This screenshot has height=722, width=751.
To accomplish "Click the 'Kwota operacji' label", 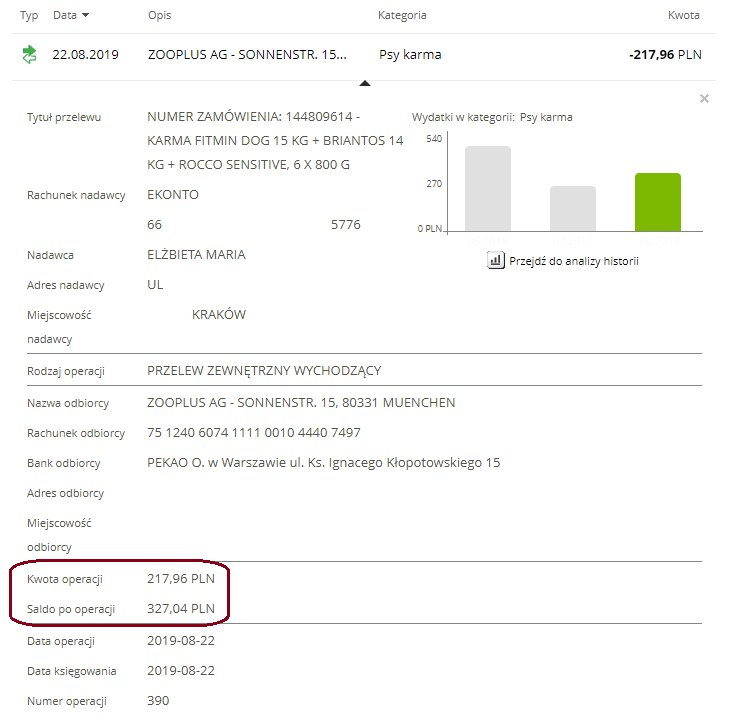I will point(65,579).
